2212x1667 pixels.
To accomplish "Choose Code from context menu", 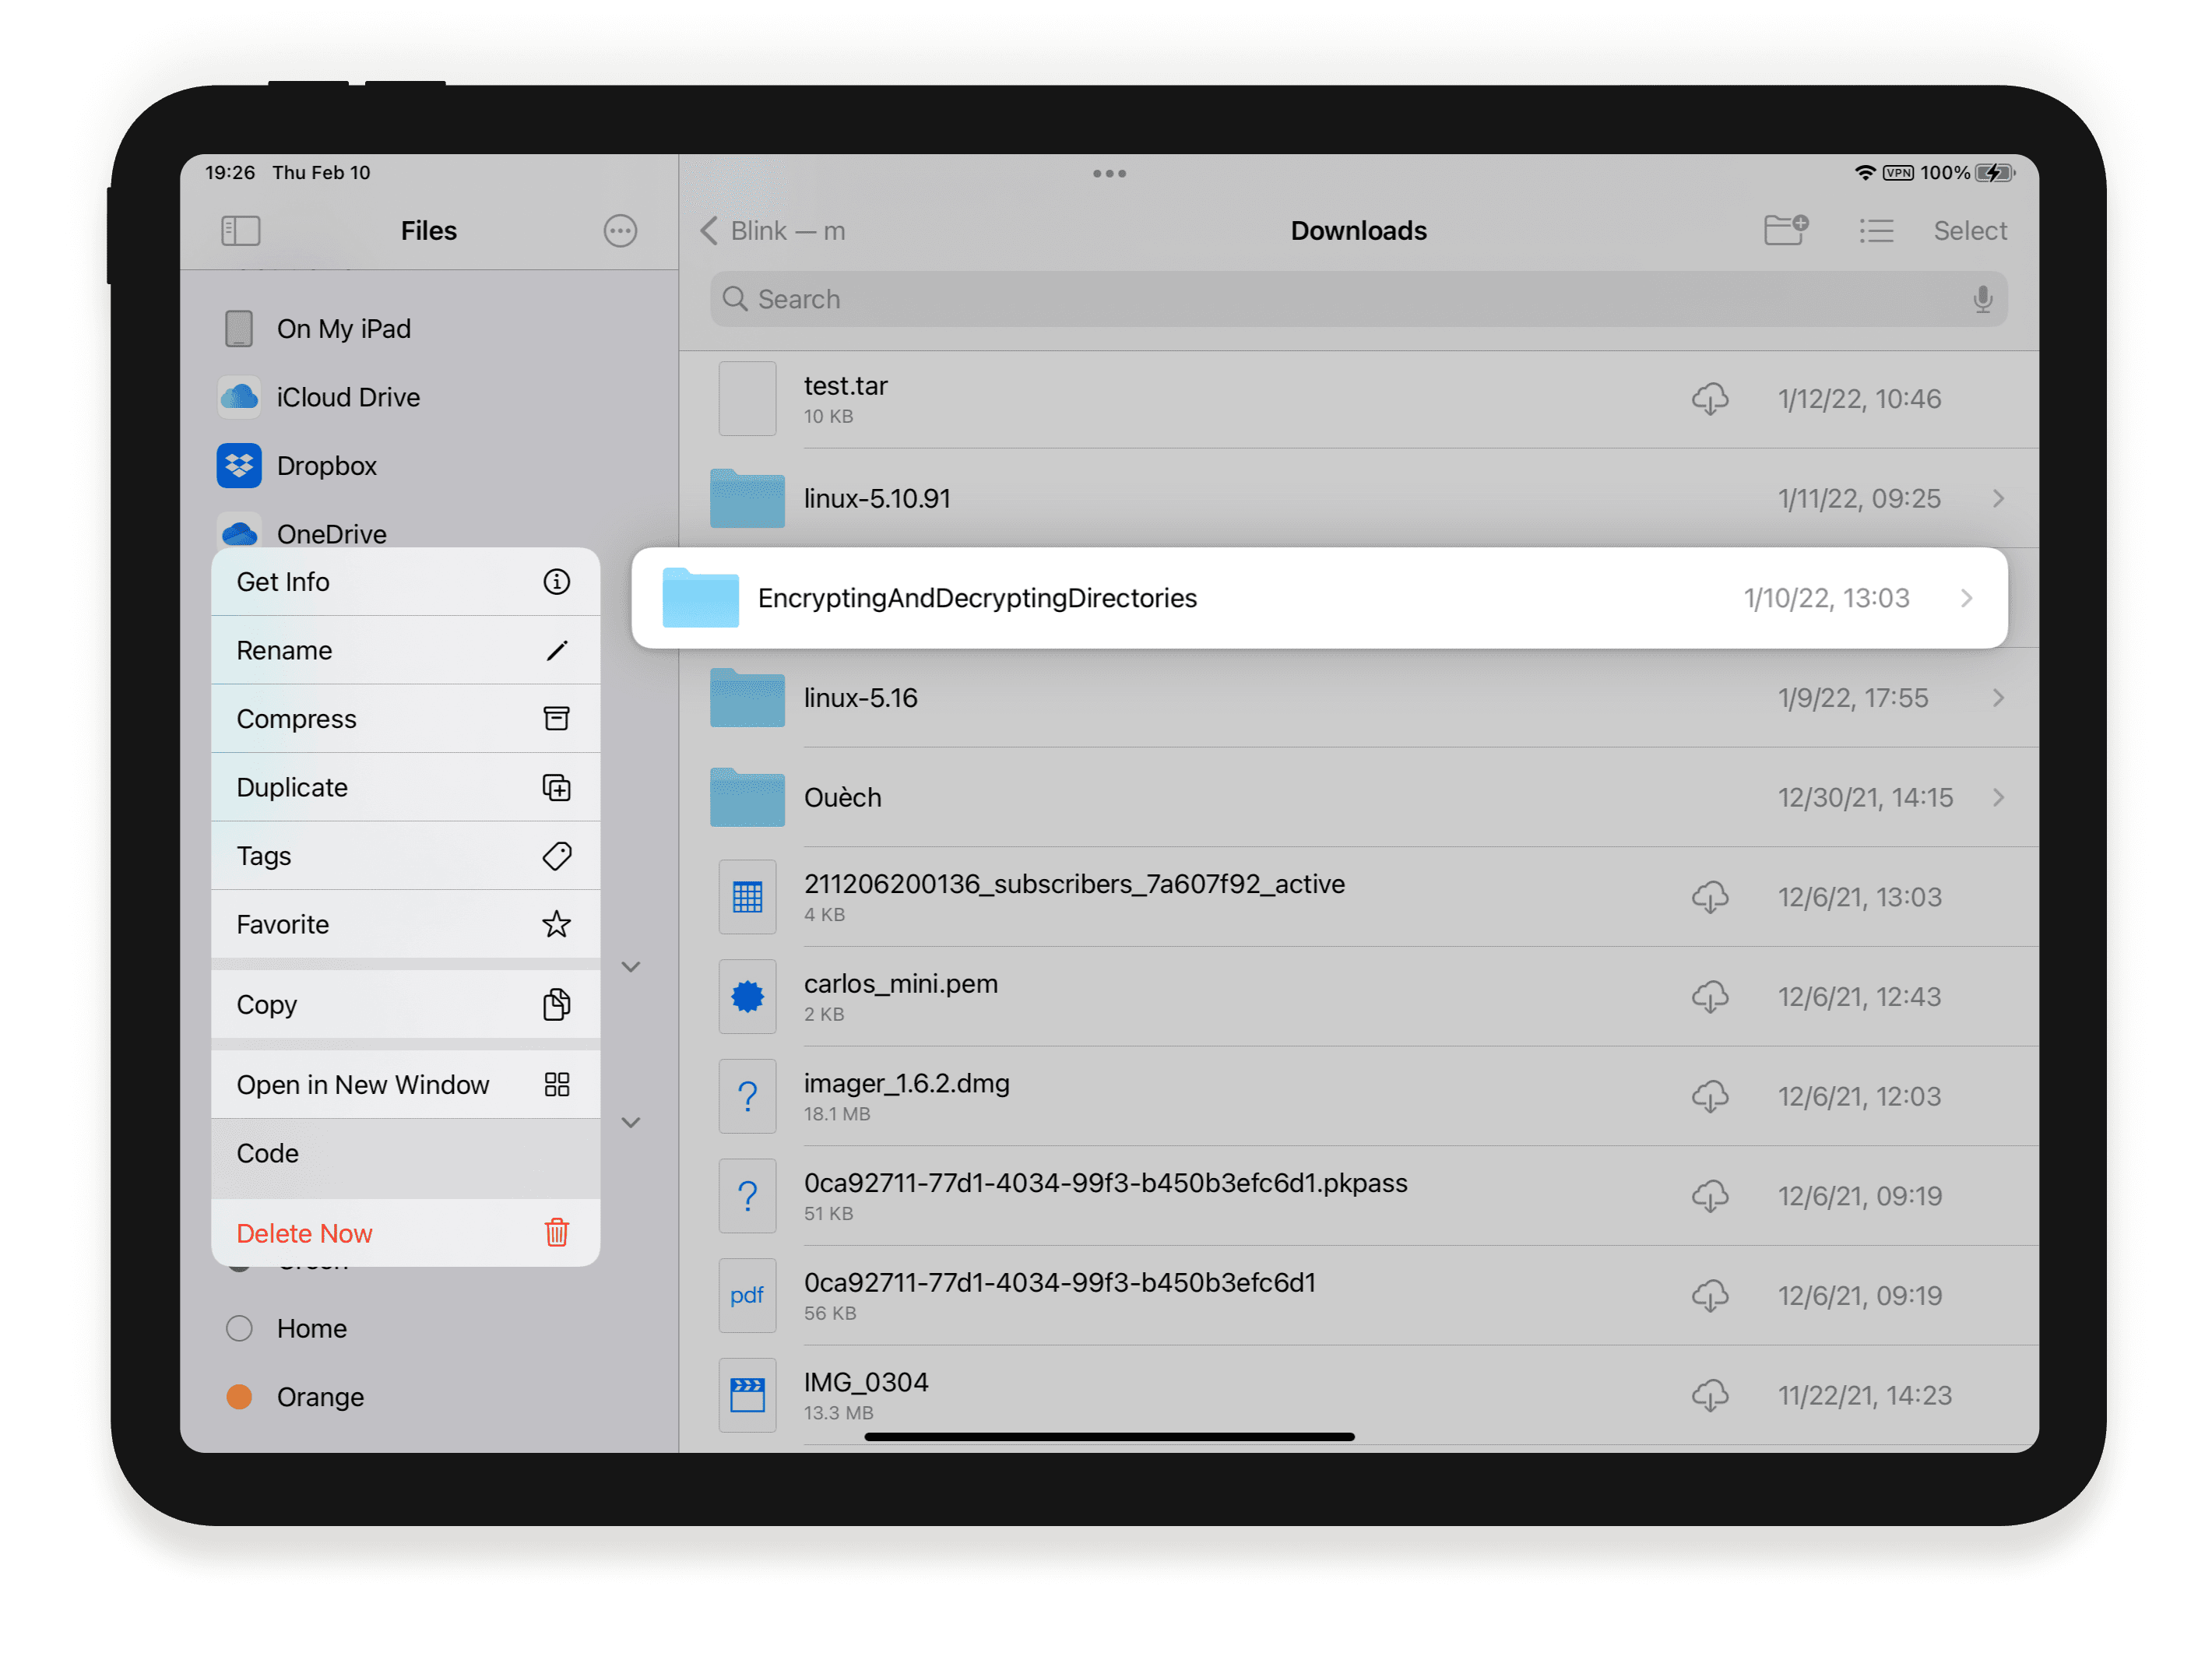I will (405, 1153).
